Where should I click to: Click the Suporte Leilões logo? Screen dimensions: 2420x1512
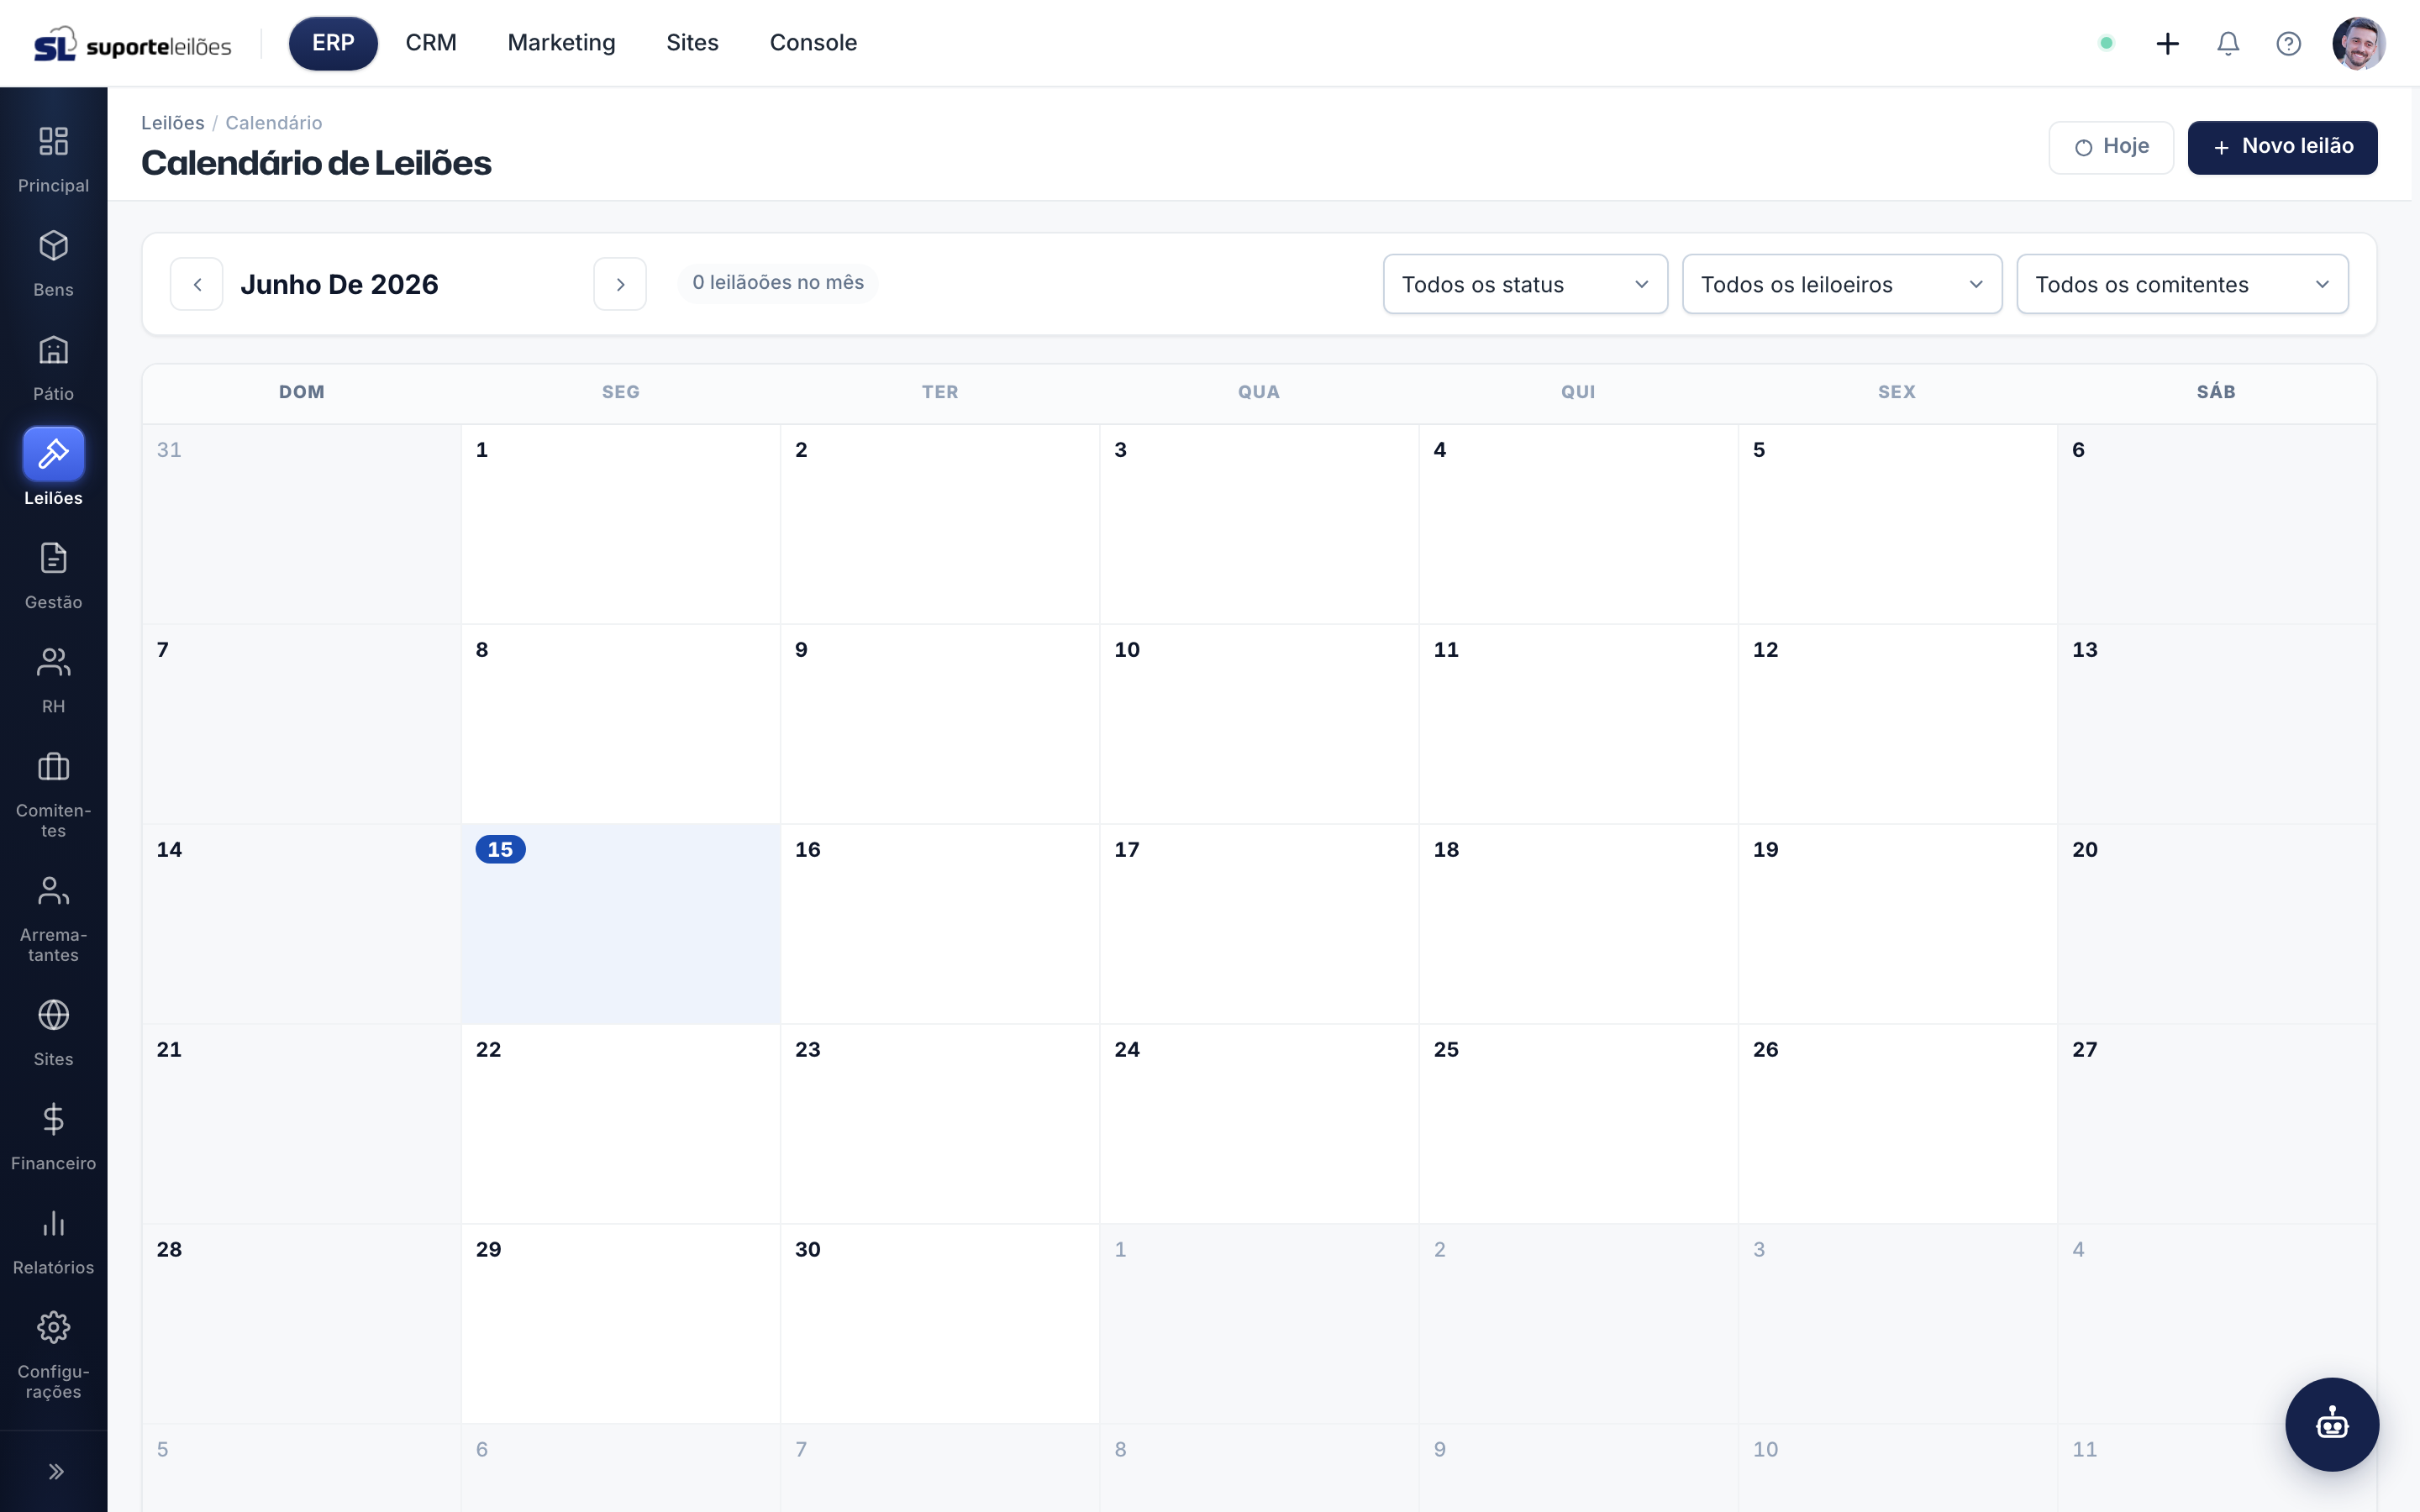pos(133,44)
